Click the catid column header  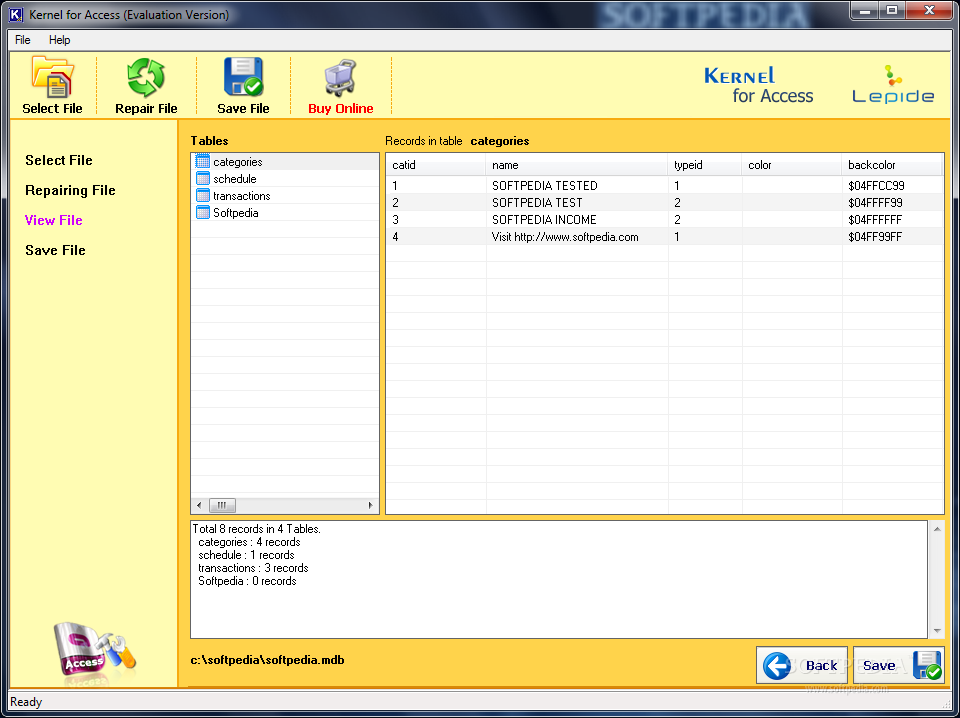coord(436,165)
